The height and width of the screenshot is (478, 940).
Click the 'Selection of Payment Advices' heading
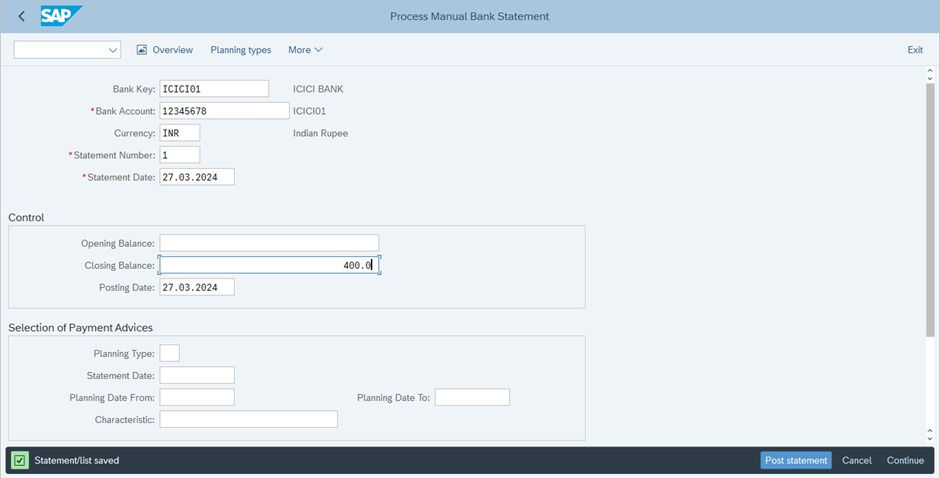pyautogui.click(x=80, y=328)
